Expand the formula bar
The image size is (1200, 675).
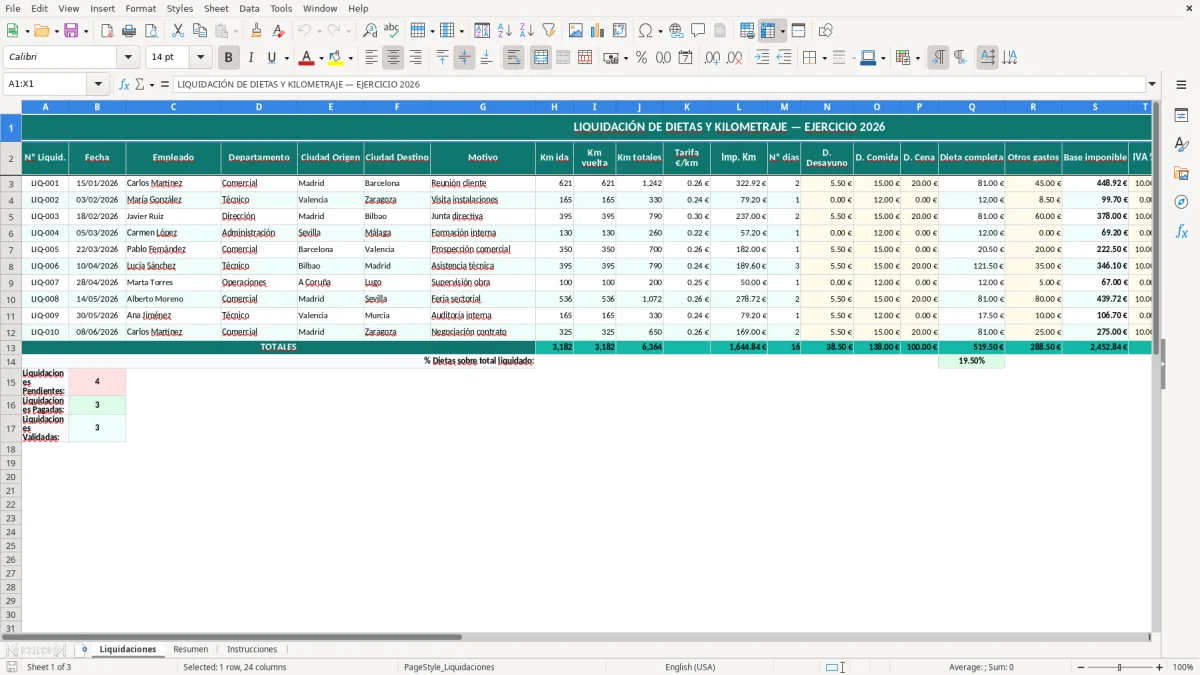pos(1152,84)
